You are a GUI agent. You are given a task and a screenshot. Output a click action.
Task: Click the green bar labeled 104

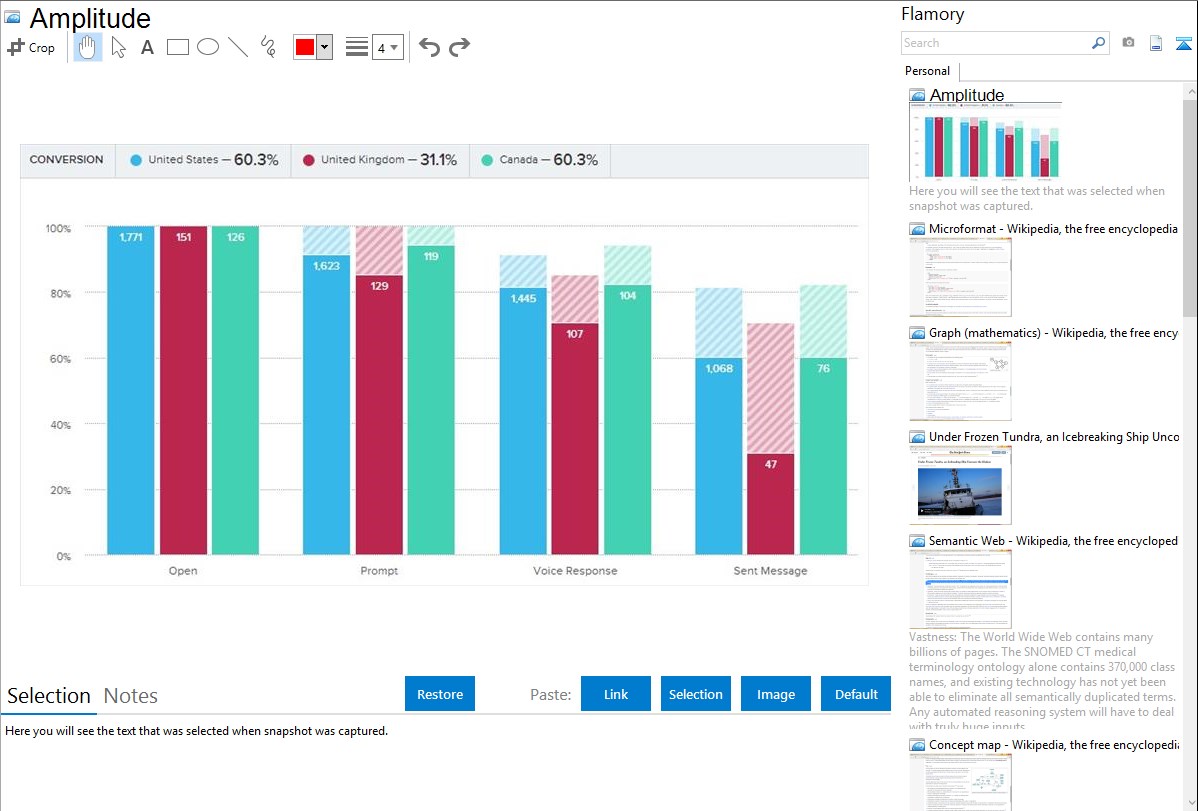pos(627,420)
